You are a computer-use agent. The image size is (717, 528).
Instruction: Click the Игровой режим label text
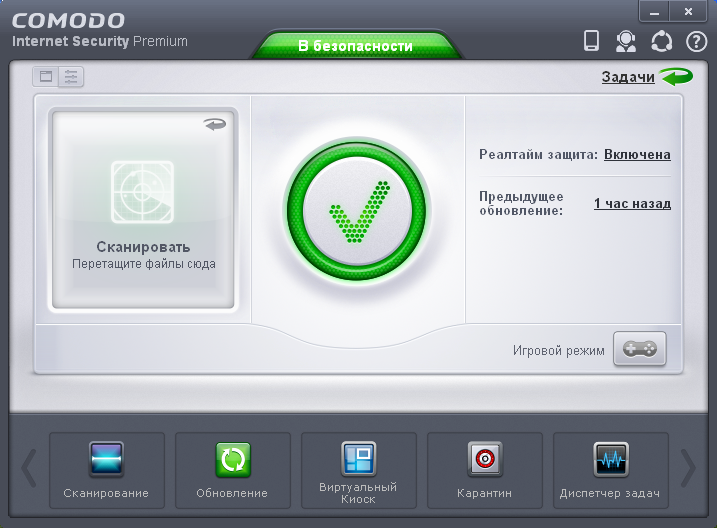point(558,351)
